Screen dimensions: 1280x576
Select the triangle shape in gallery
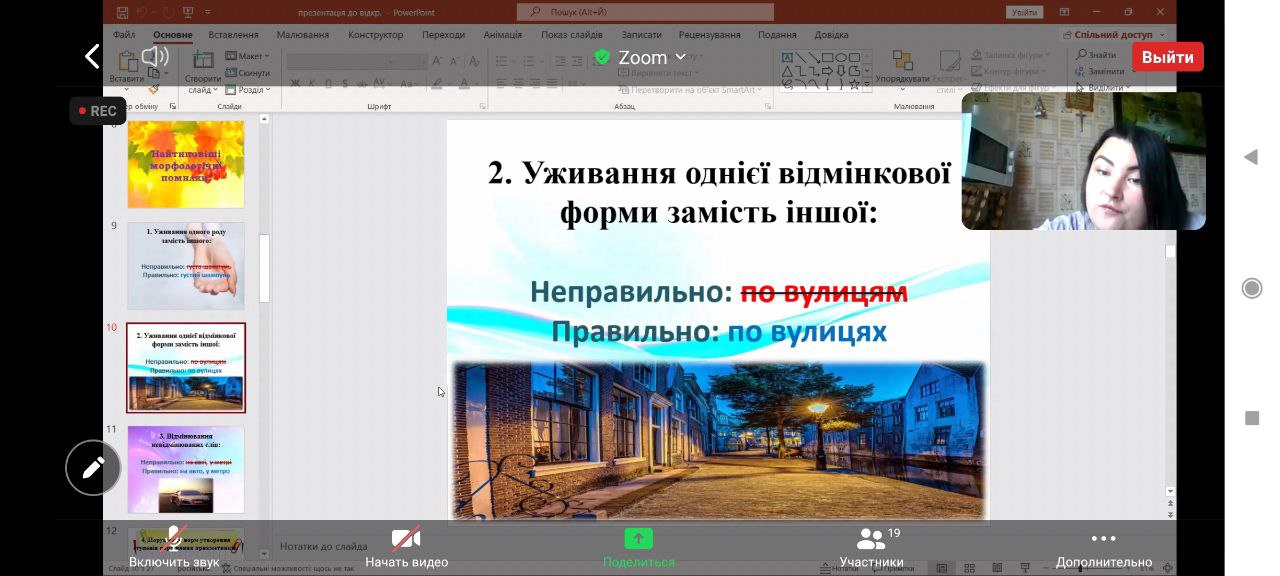(x=787, y=71)
